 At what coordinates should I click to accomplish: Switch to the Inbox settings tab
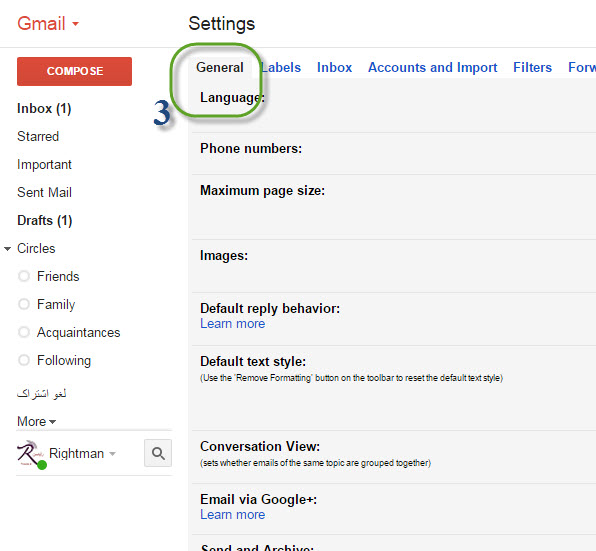point(334,68)
